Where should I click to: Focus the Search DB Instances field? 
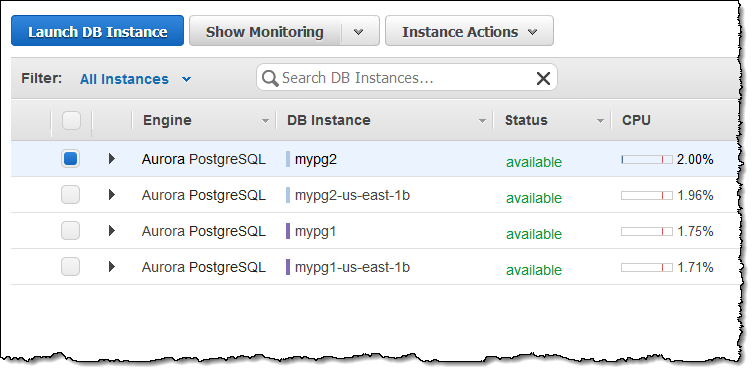[407, 78]
